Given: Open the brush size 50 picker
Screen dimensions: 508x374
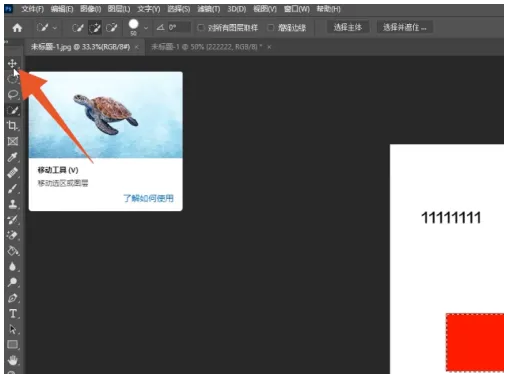Looking at the screenshot, I should pyautogui.click(x=133, y=27).
